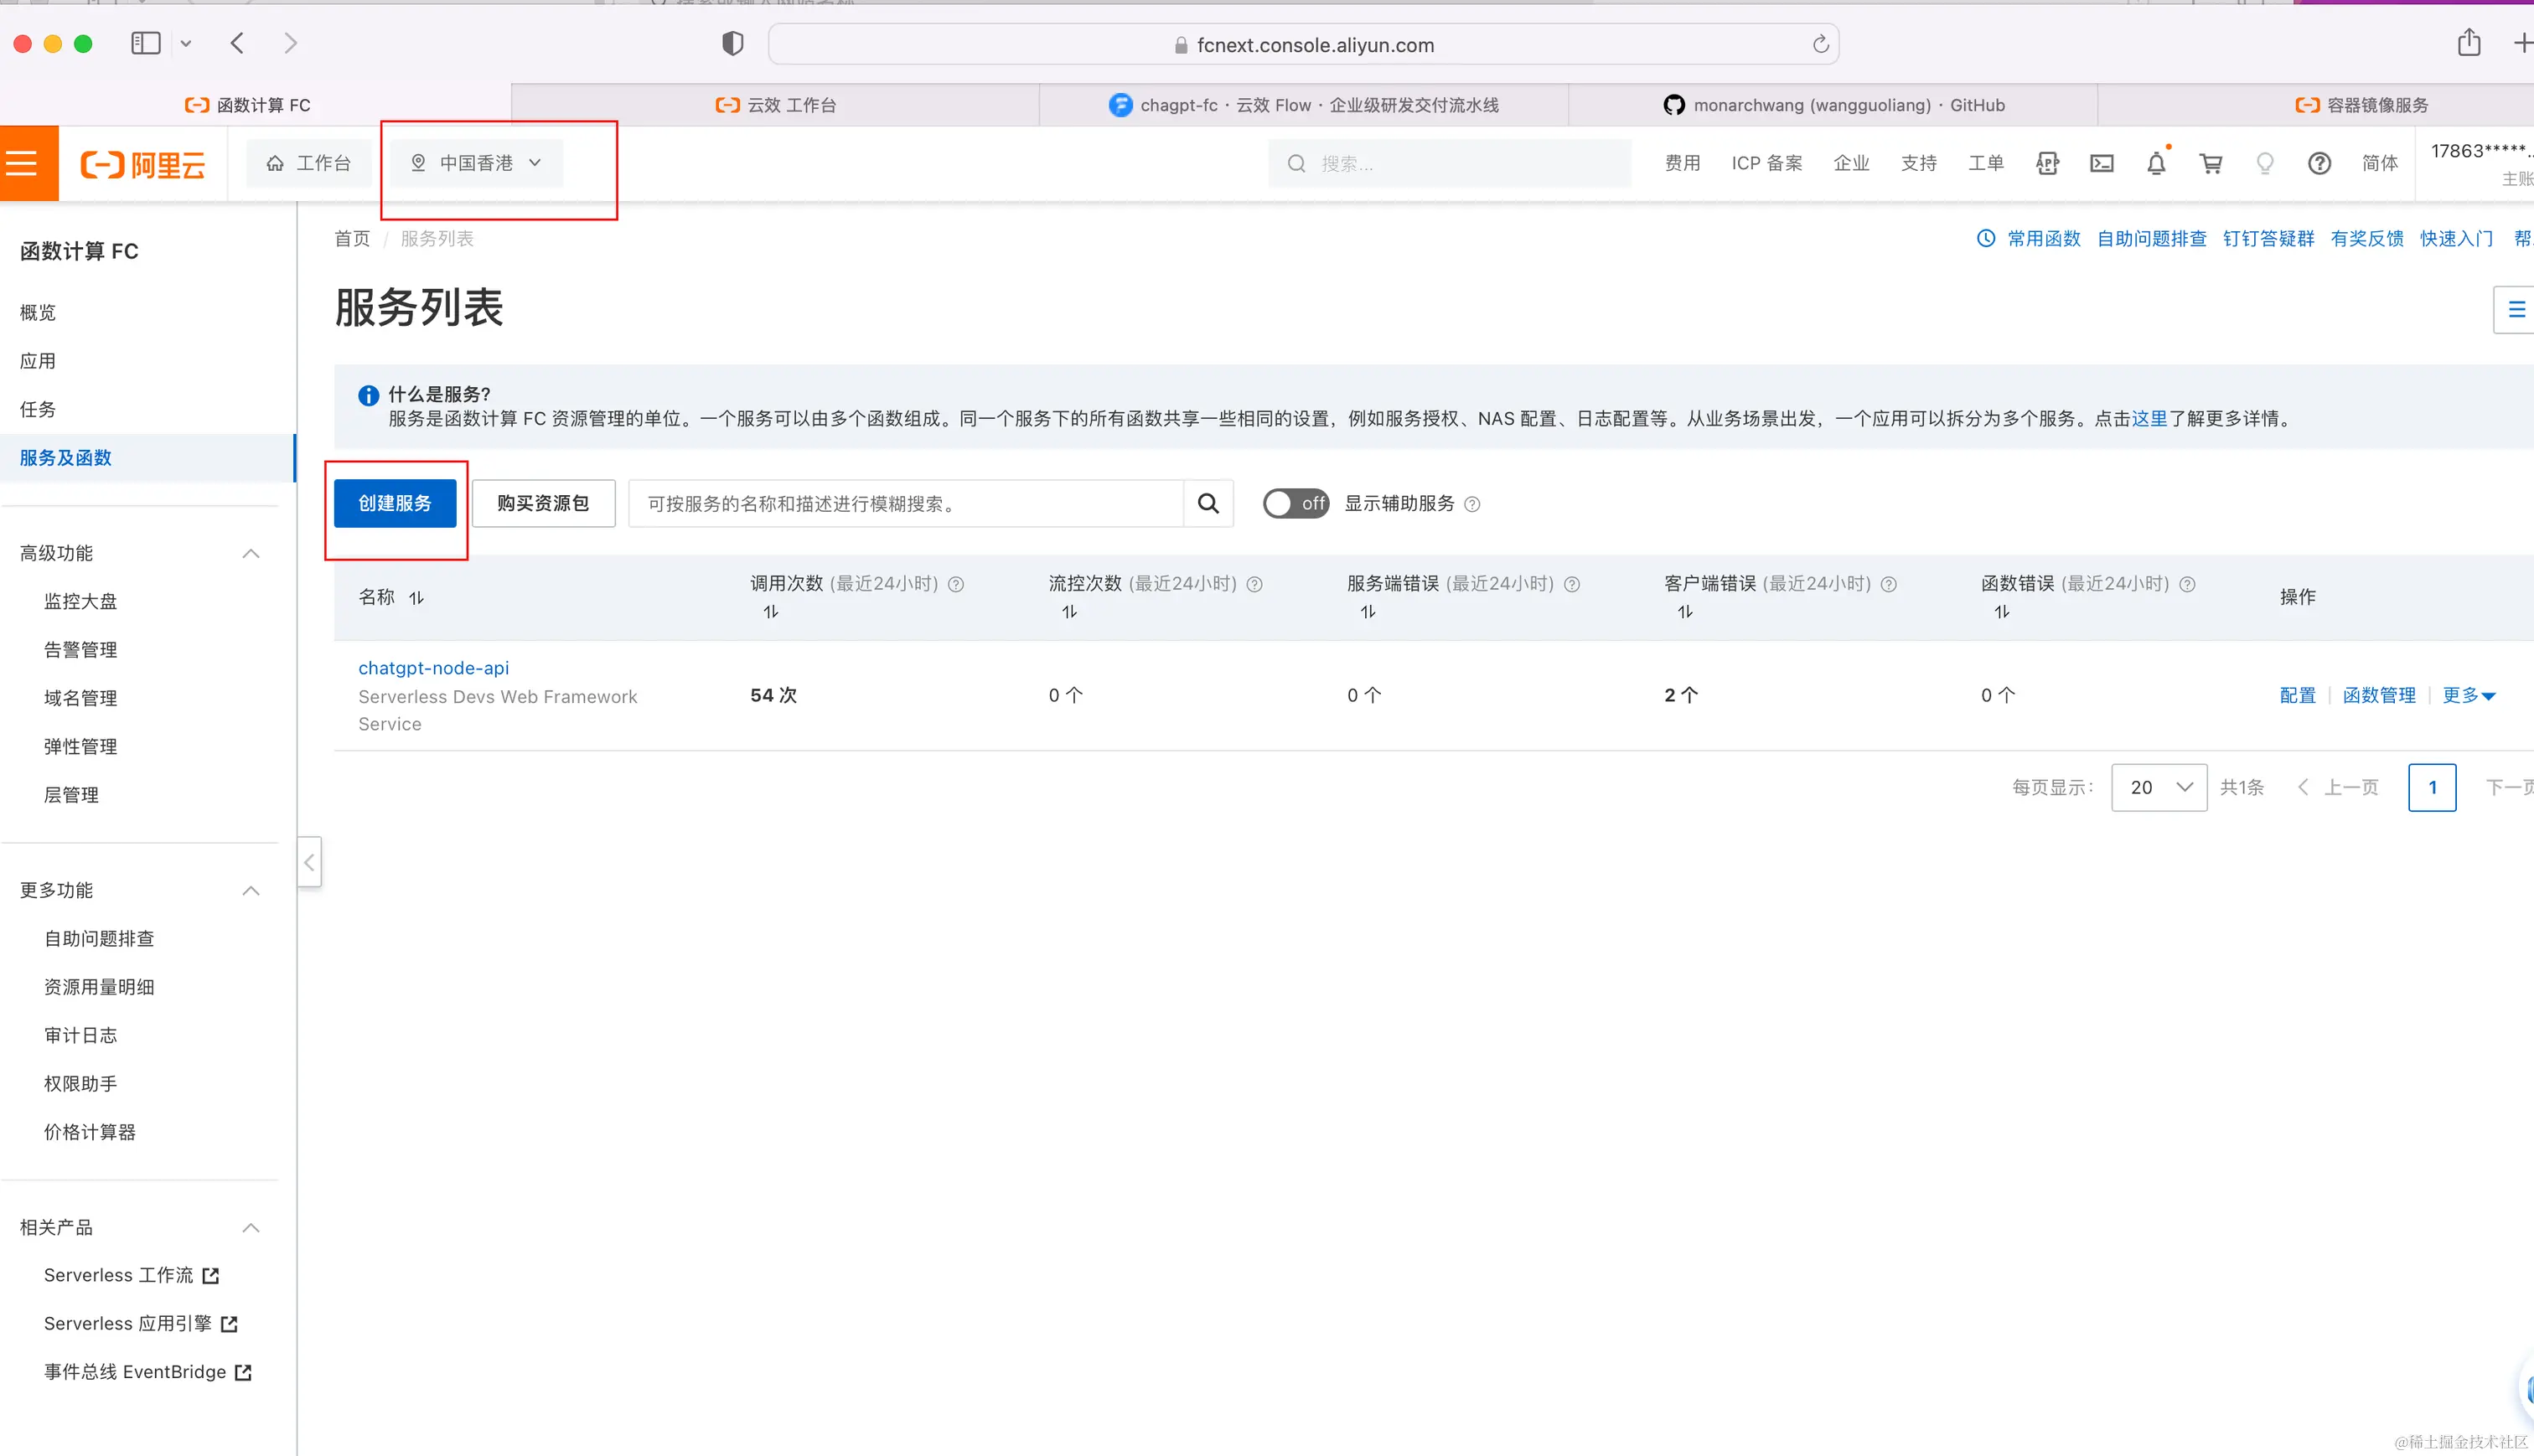Open the chatgpt-node-api service link
Image resolution: width=2534 pixels, height=1456 pixels.
pos(433,667)
